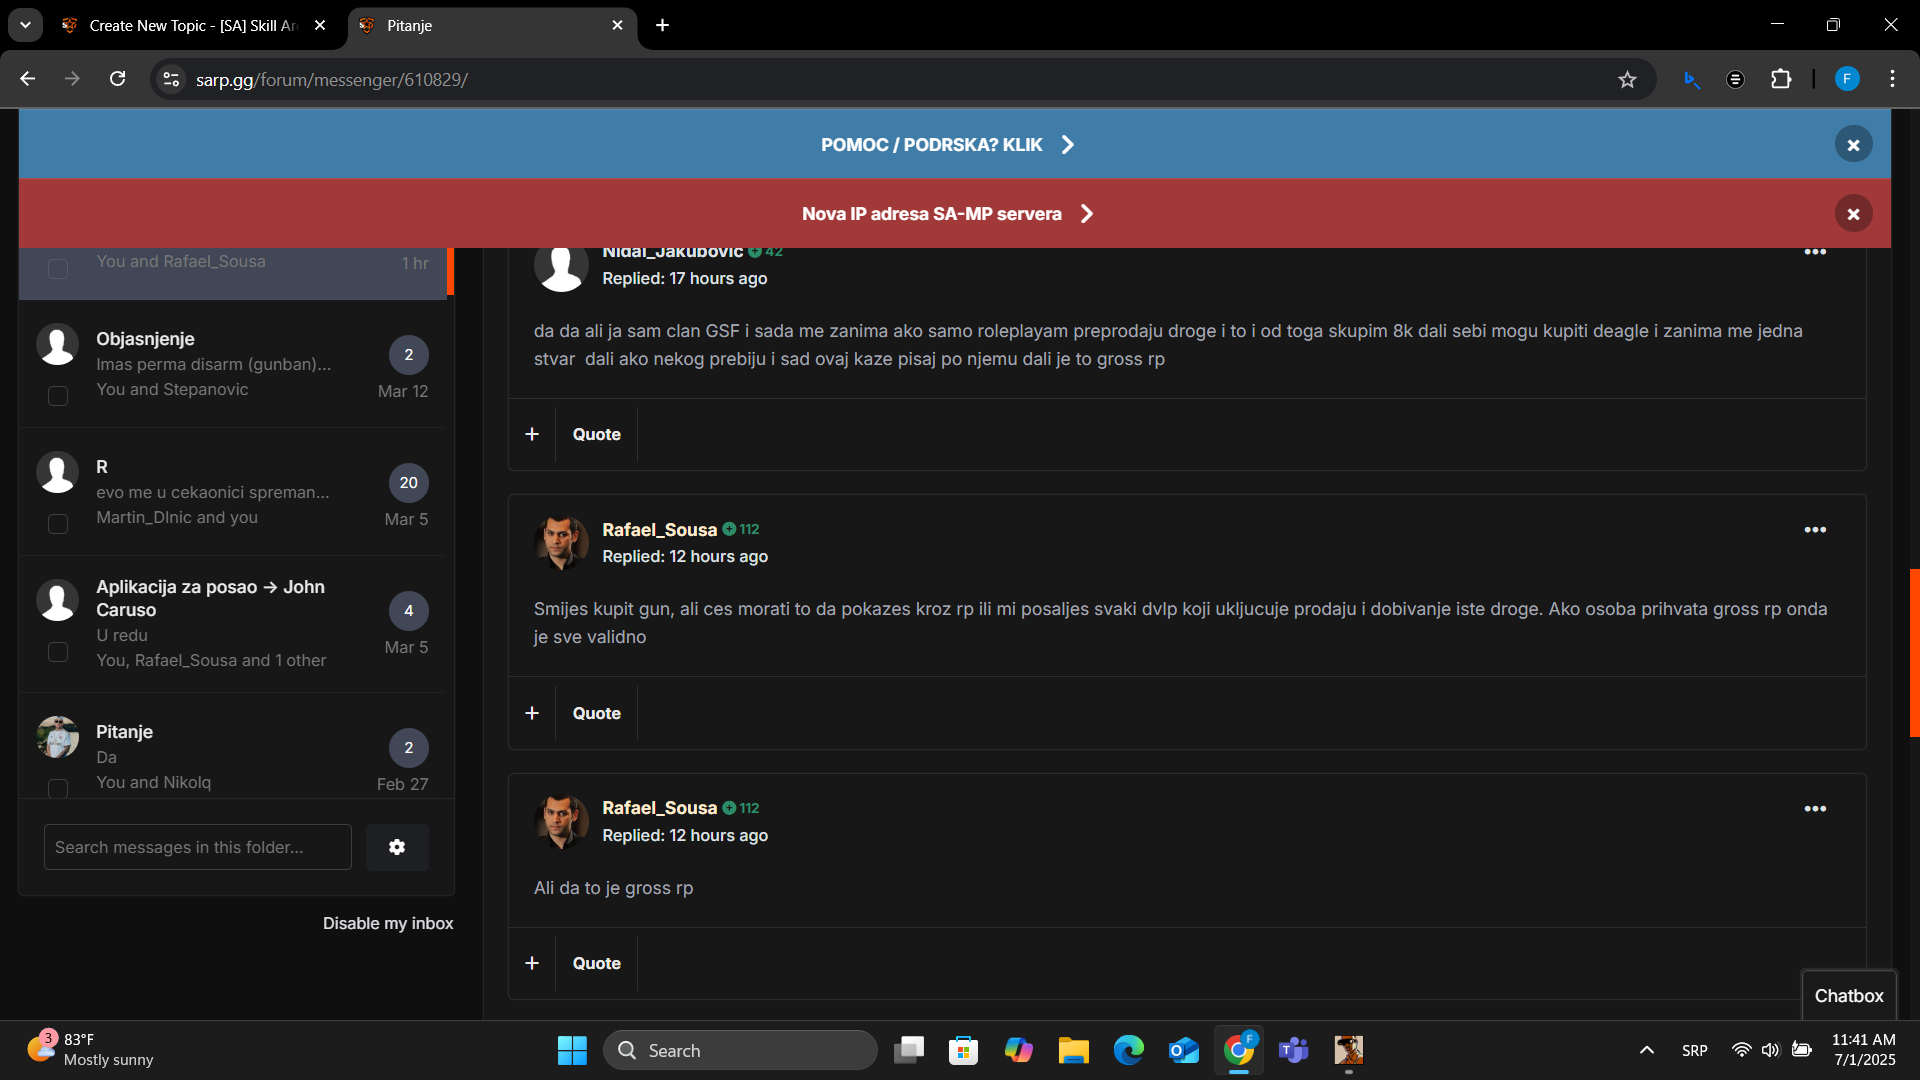
Task: Open the three-dot menu on 'Ali da to je gross rp' reply
Action: tap(1815, 809)
